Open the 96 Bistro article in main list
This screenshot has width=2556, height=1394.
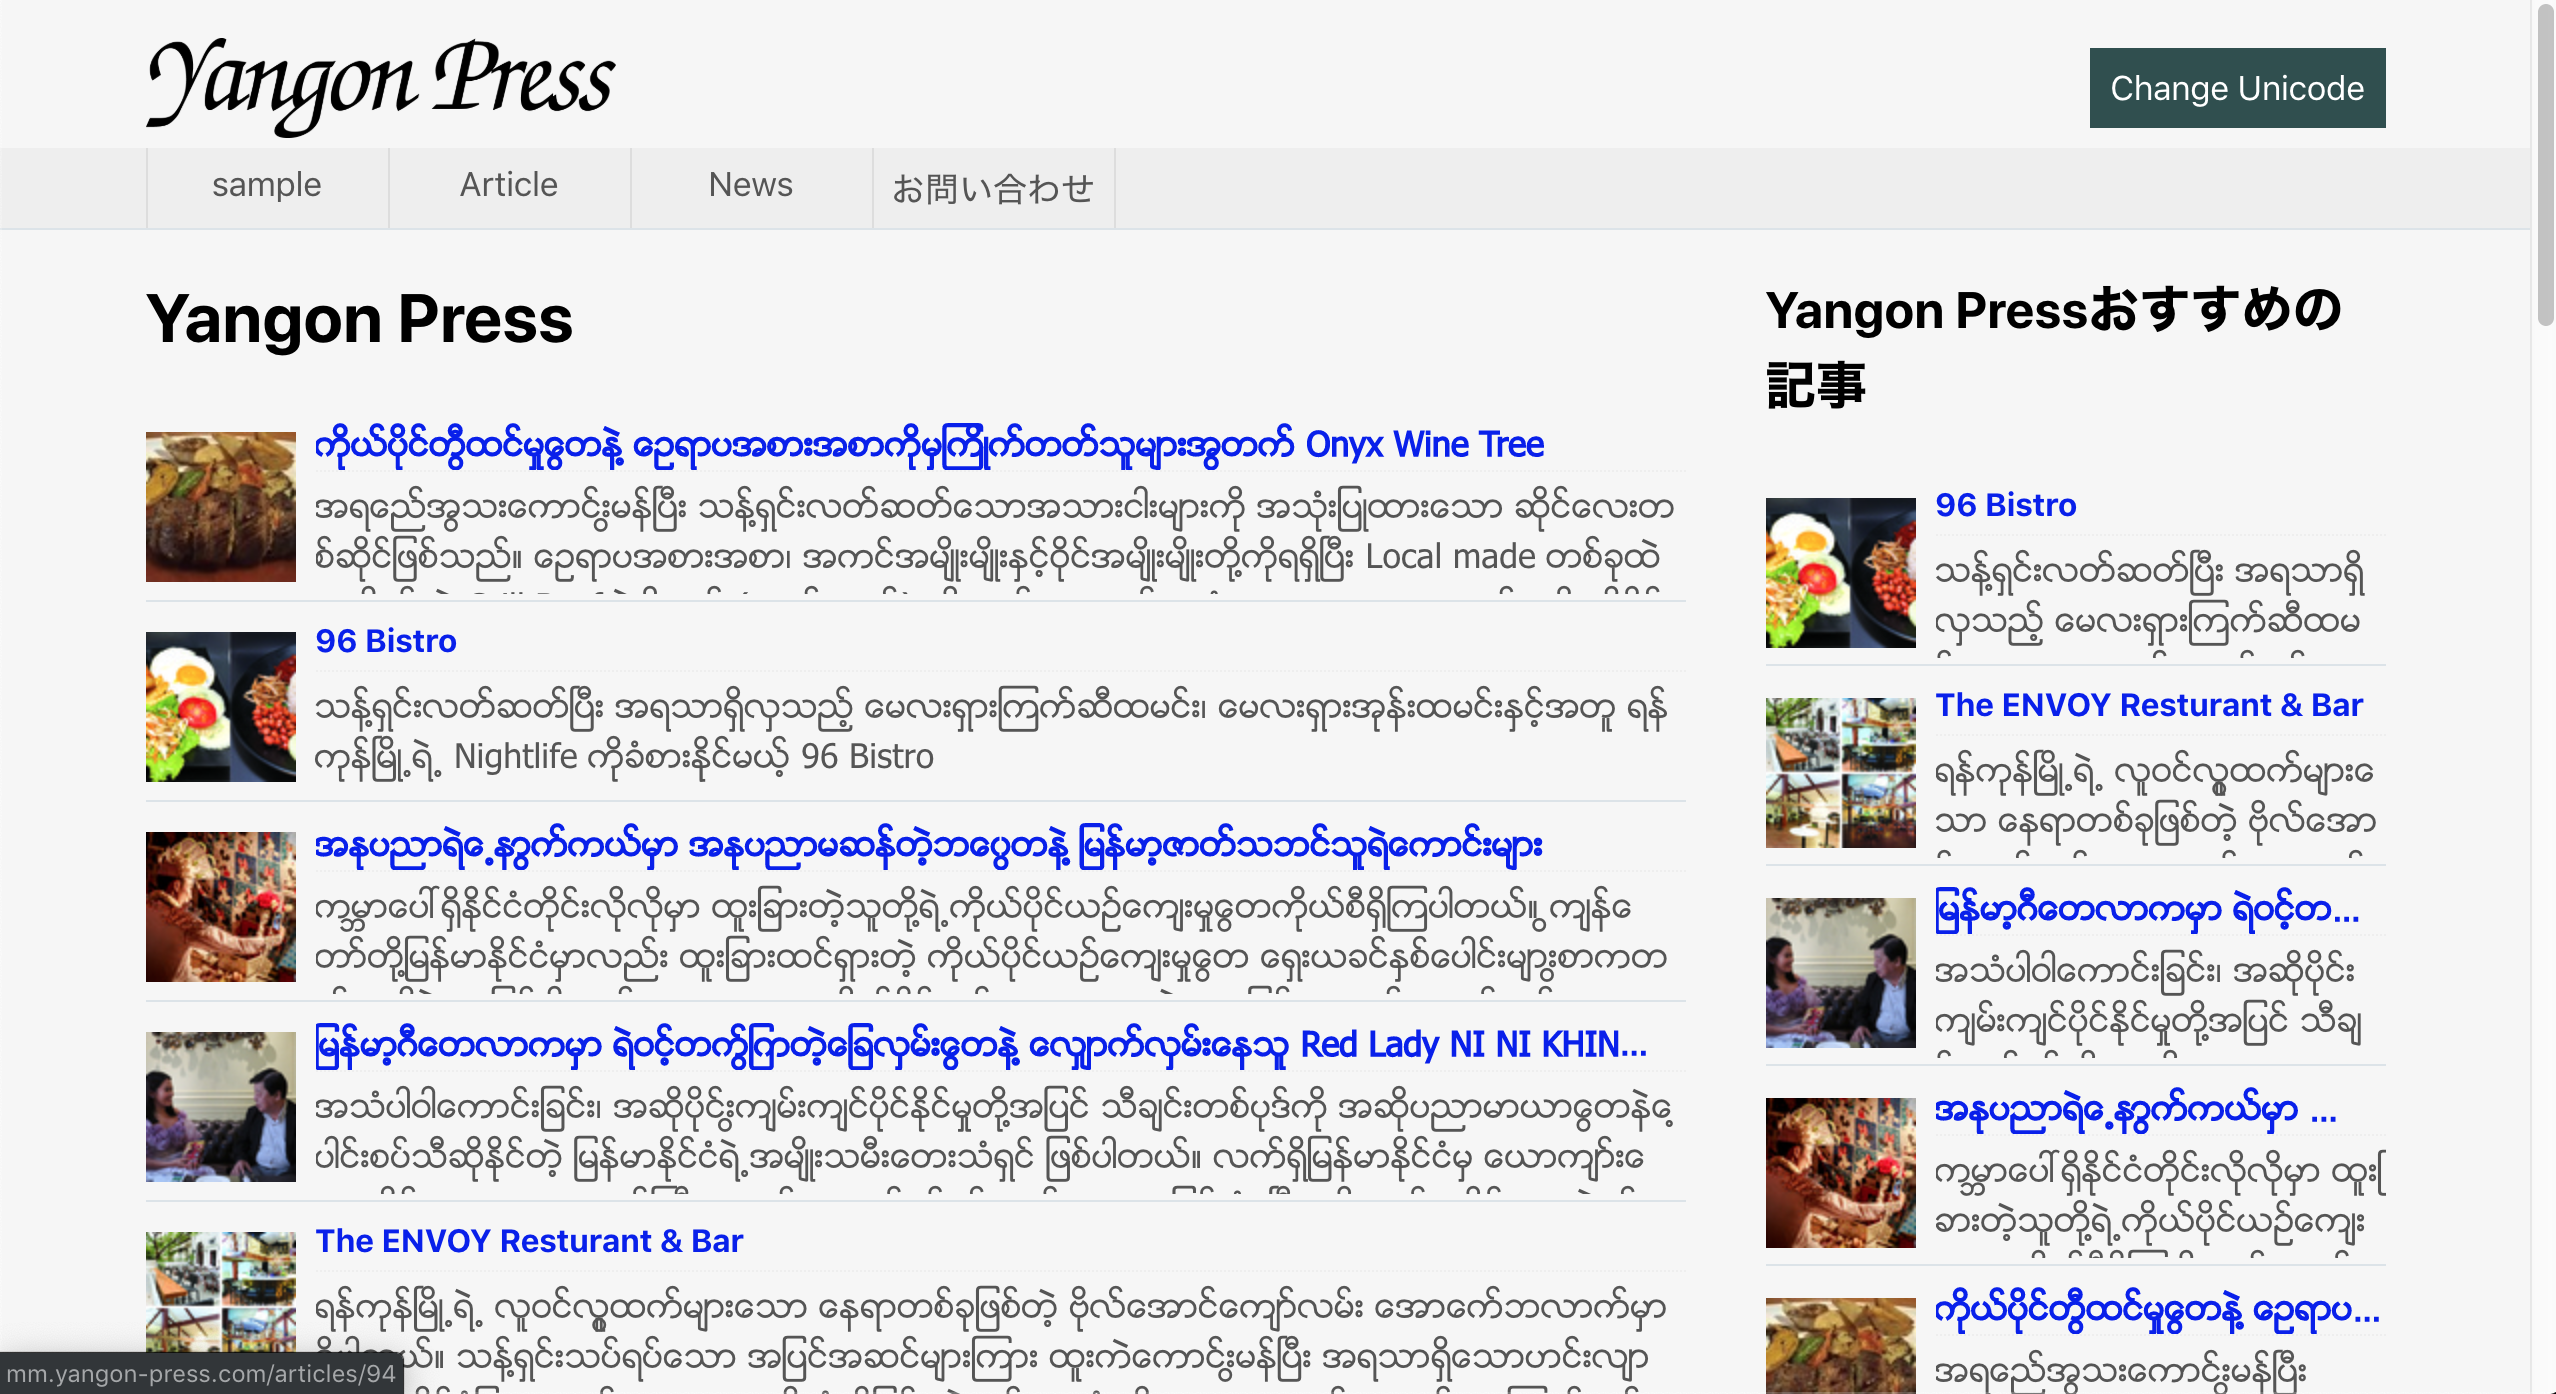coord(386,641)
